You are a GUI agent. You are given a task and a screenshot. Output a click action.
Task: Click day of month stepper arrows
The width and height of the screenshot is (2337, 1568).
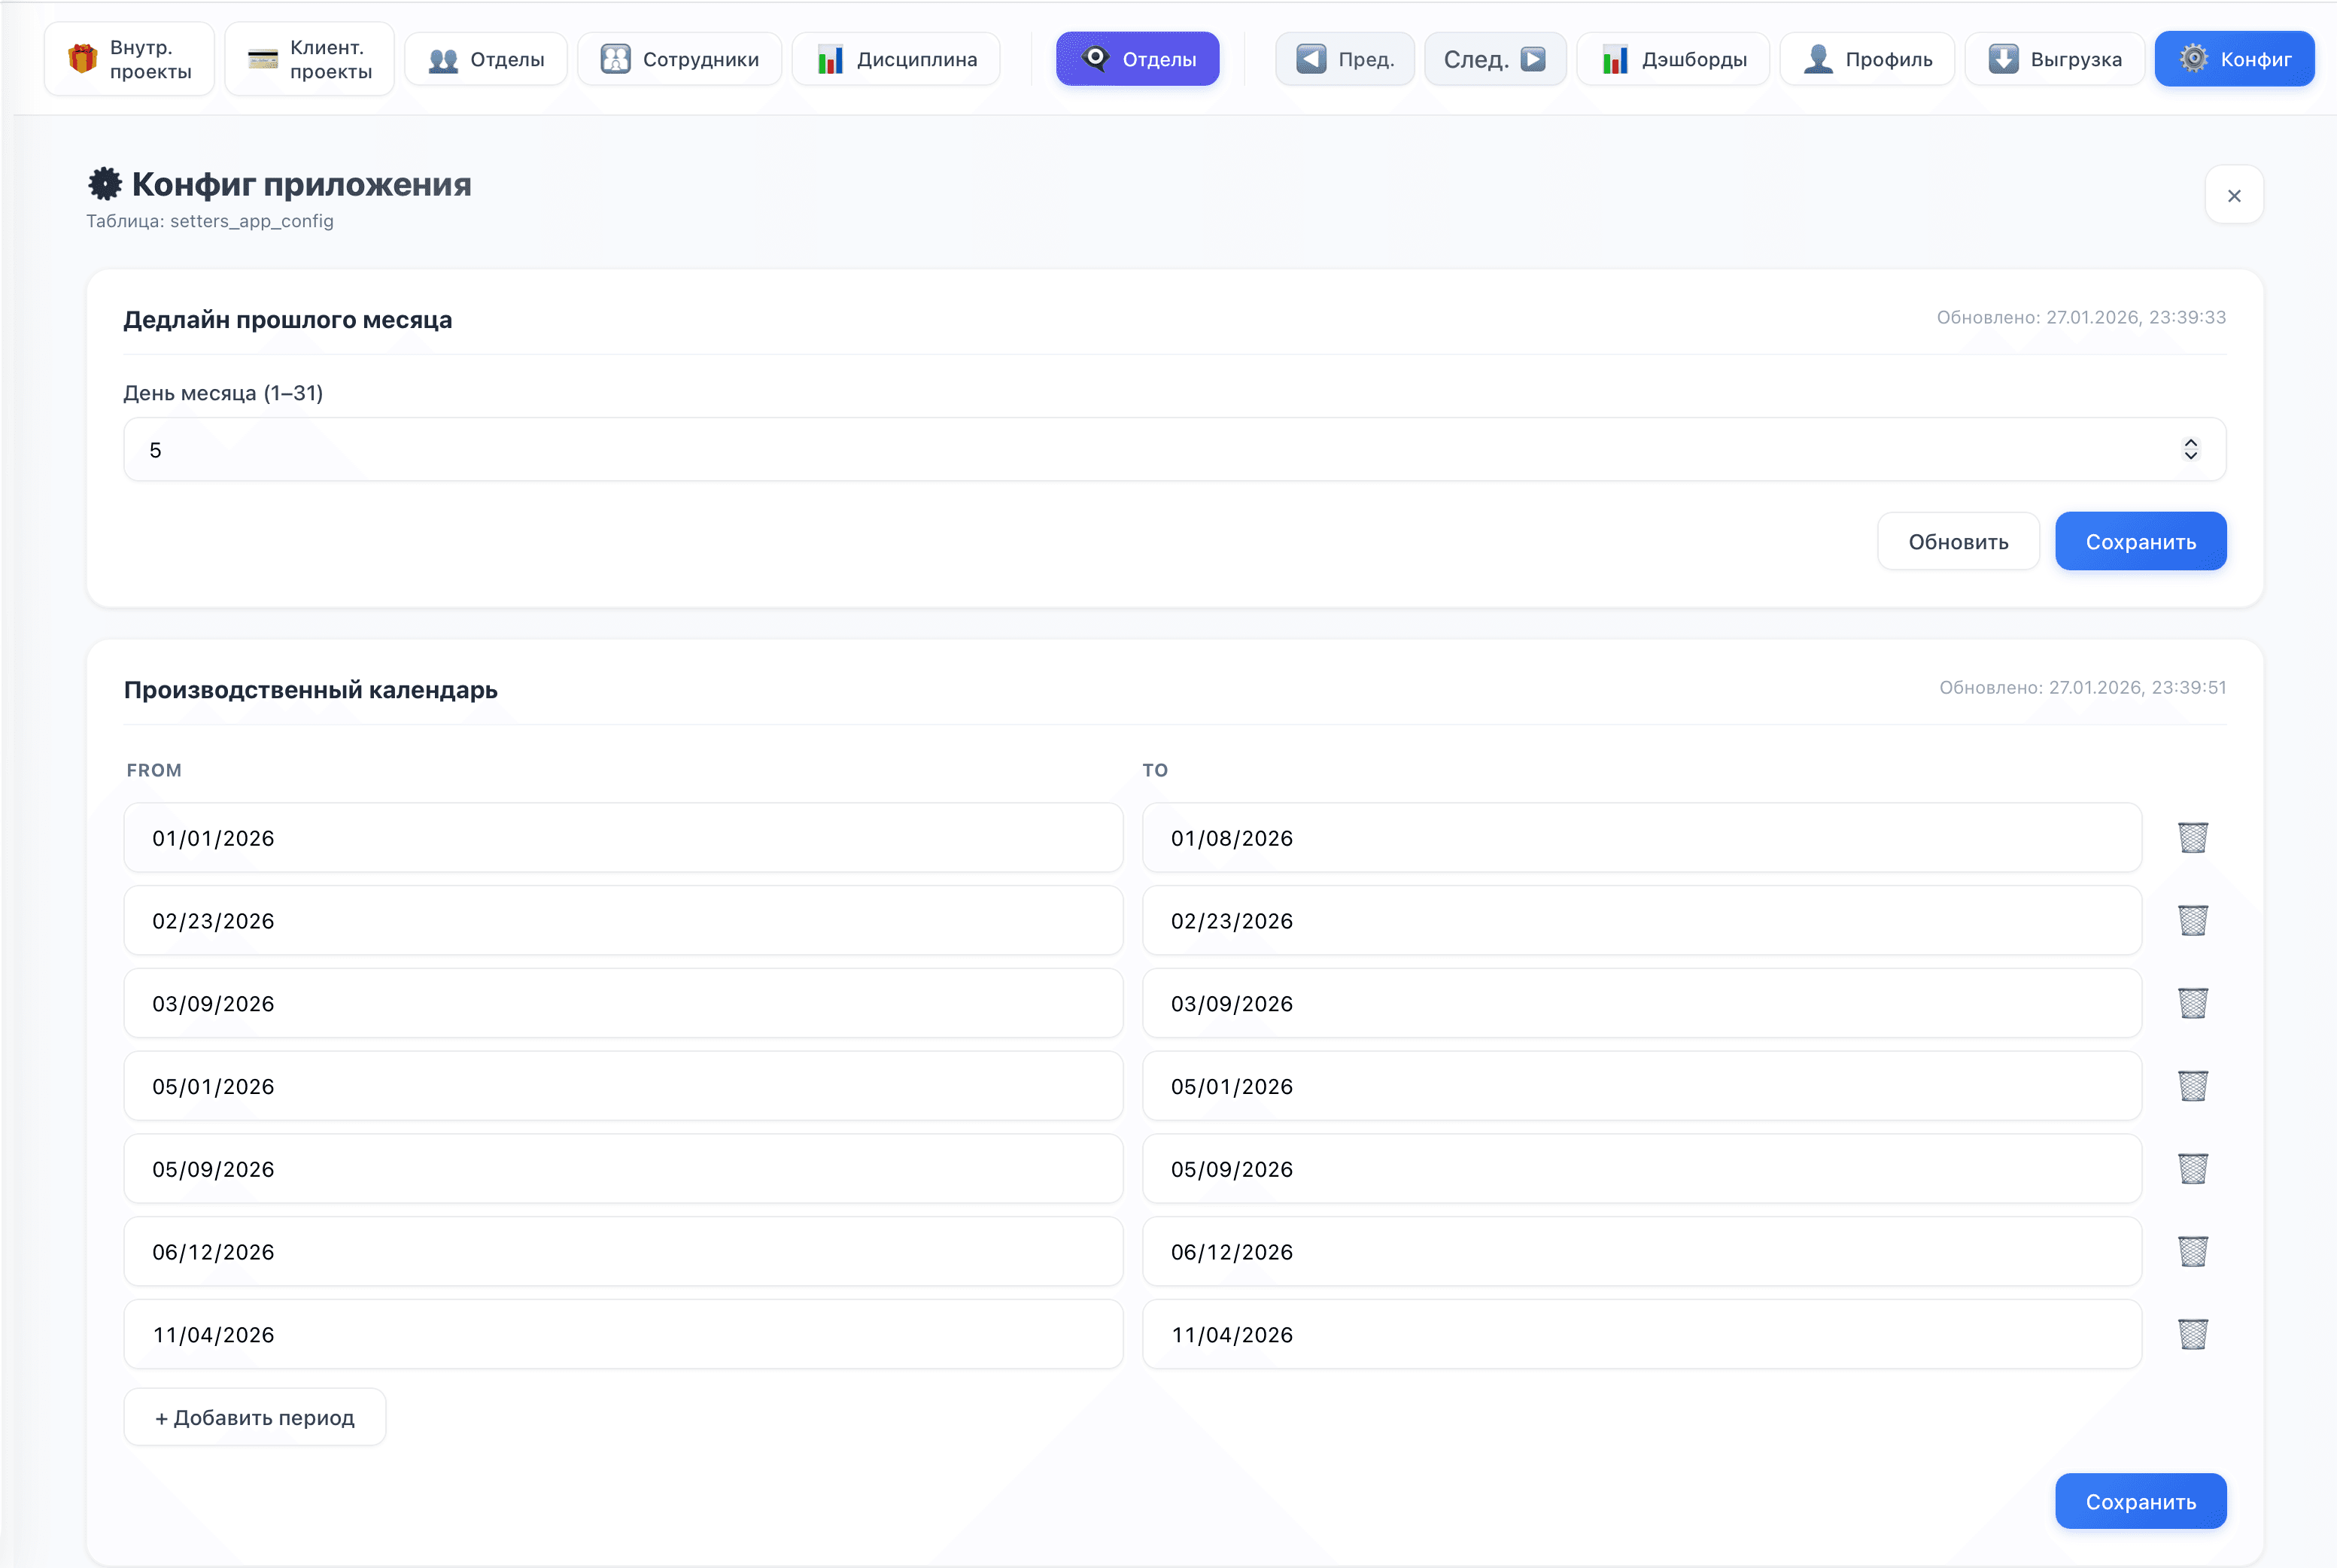[x=2190, y=449]
